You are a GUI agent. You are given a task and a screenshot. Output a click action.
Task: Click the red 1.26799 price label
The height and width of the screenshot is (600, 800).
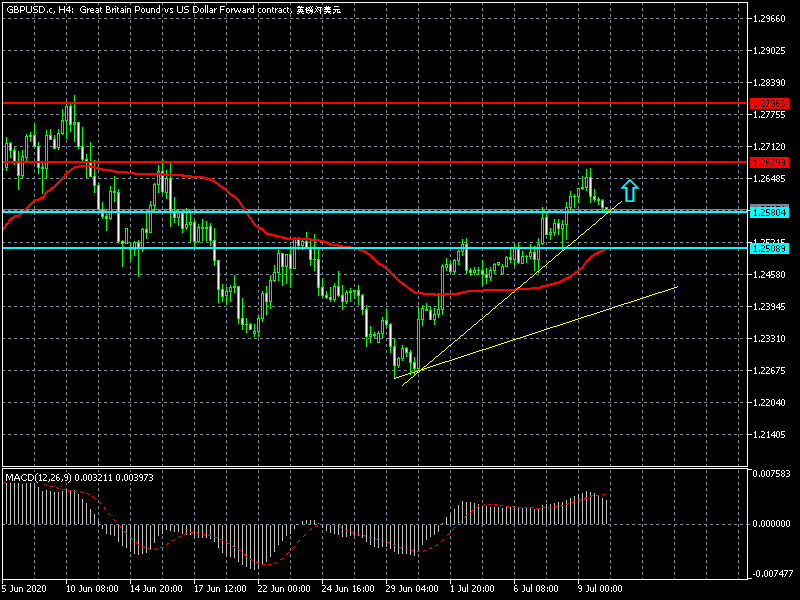(768, 162)
